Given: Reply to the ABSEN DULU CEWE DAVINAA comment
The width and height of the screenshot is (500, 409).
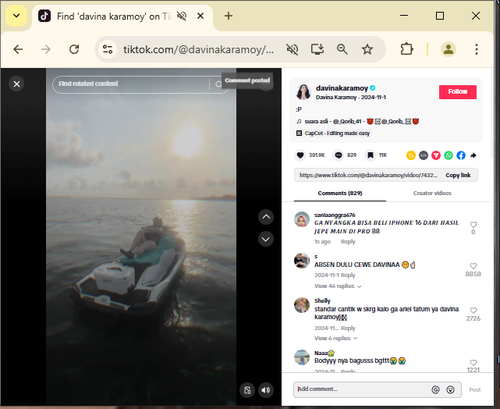Looking at the screenshot, I should coord(348,275).
